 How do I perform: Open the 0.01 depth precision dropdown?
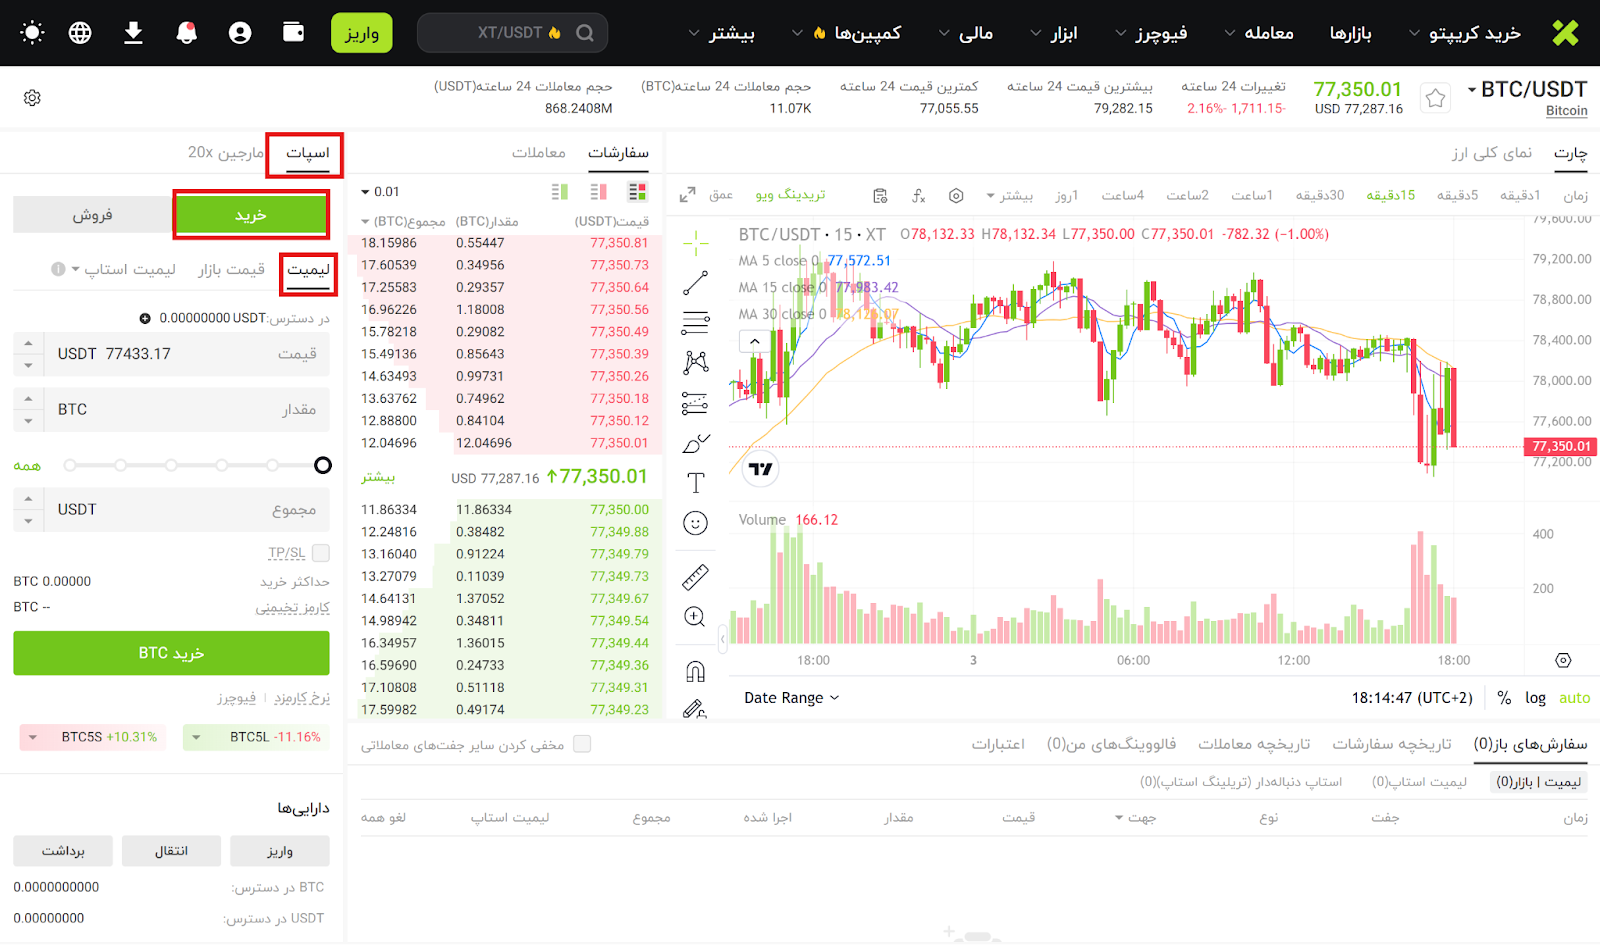point(380,192)
